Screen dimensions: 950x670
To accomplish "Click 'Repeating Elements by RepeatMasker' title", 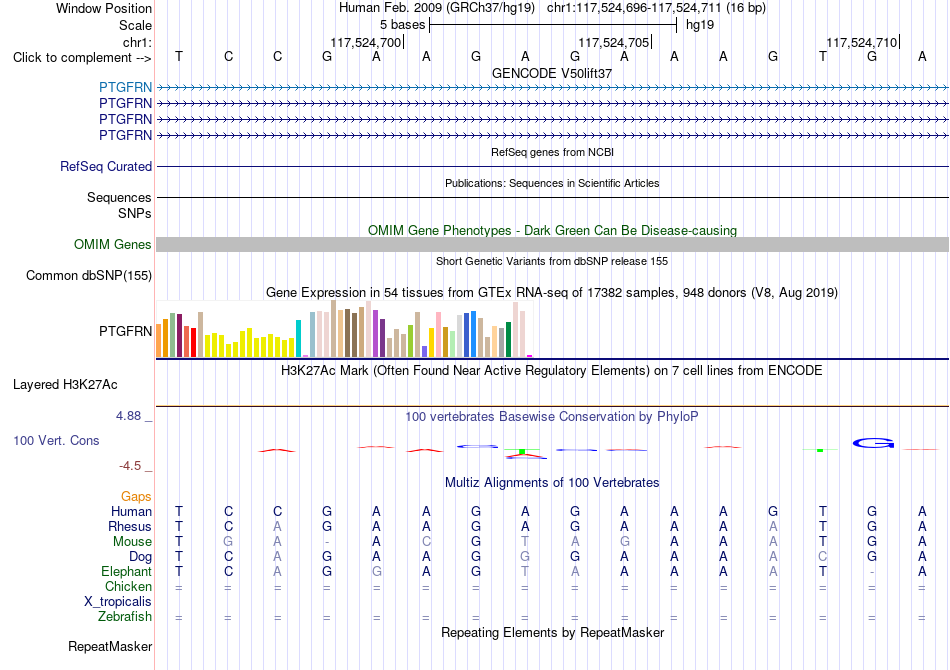I will click(552, 632).
